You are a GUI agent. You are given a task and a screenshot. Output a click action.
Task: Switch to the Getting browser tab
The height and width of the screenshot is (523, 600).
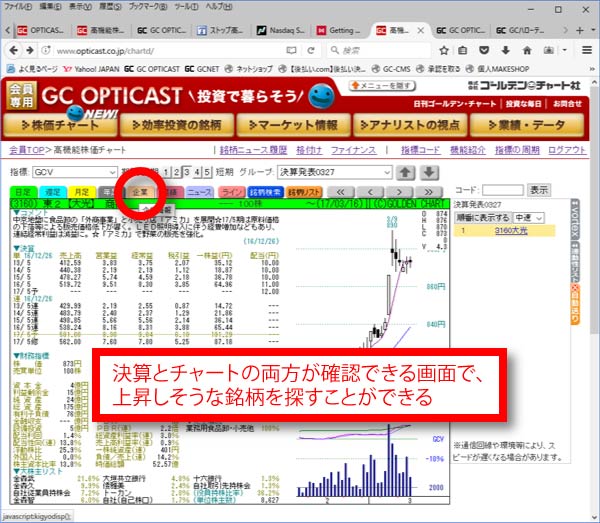(x=339, y=30)
